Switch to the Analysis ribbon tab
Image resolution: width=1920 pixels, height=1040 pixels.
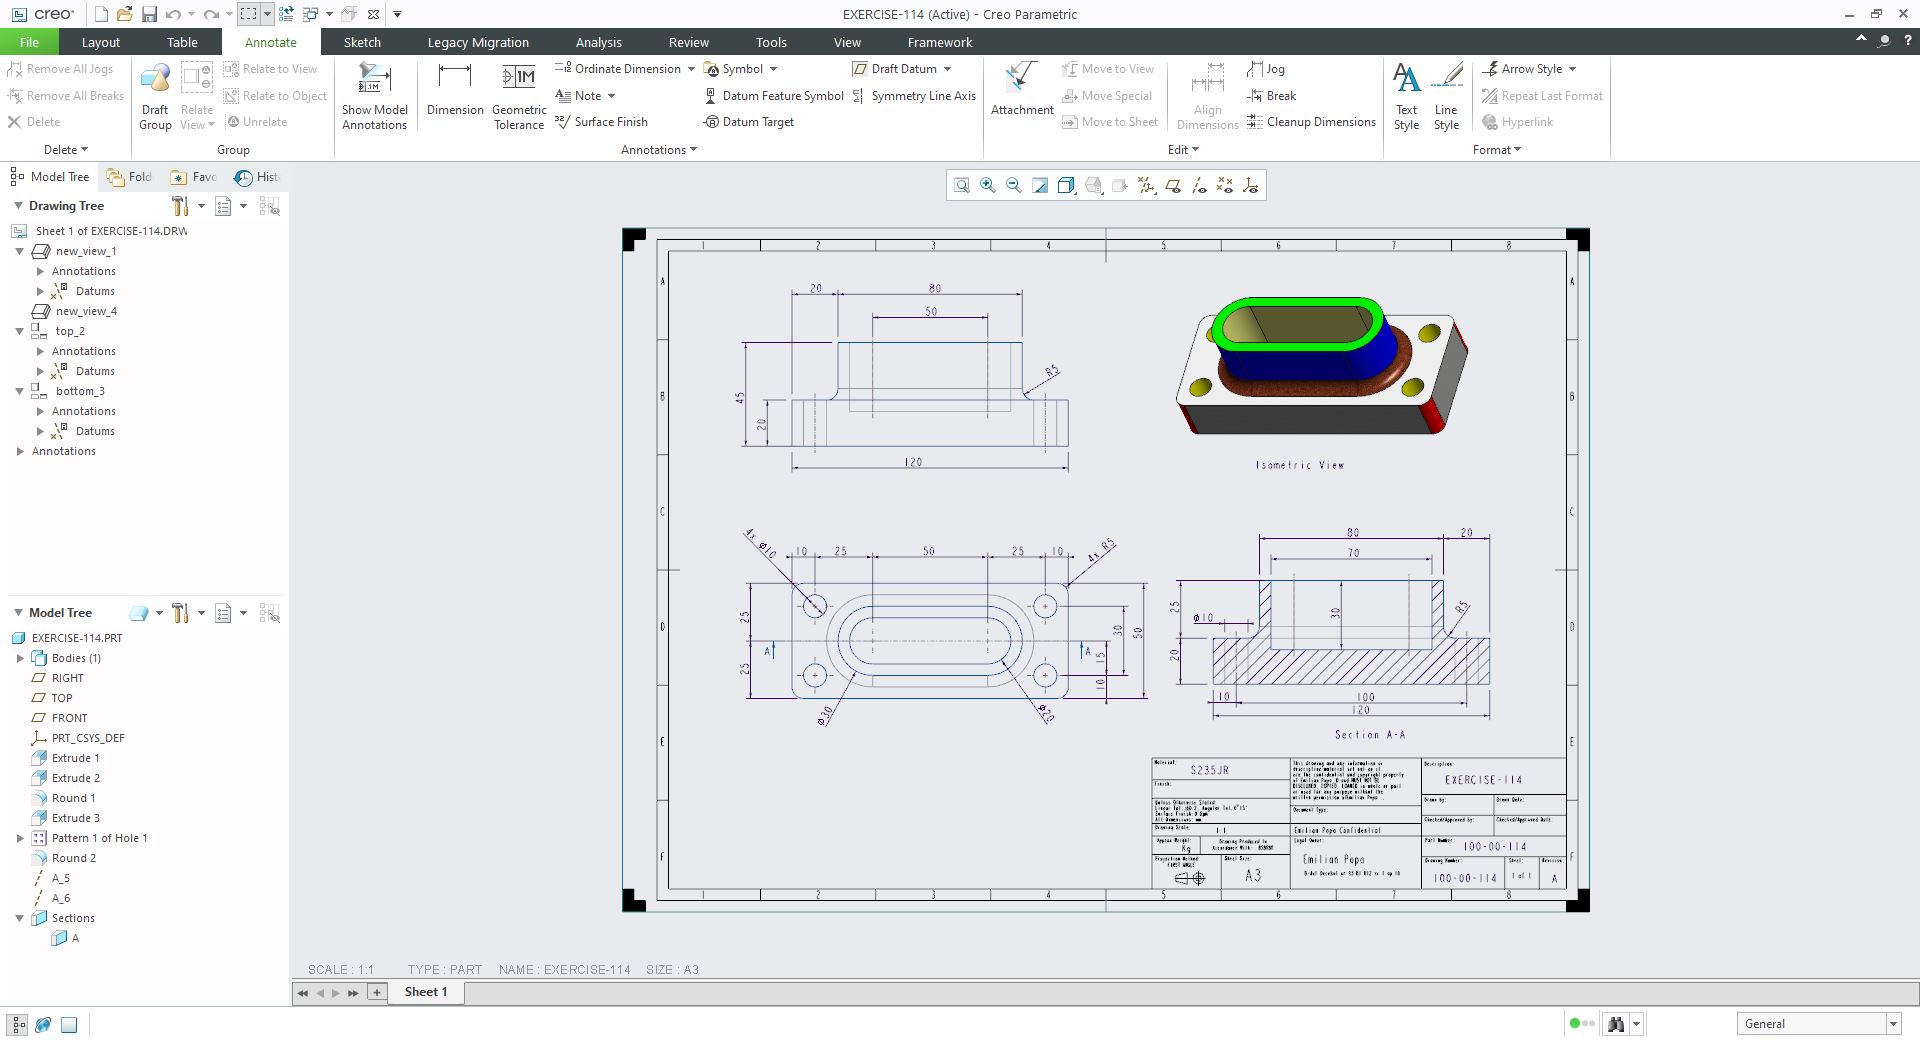[x=598, y=42]
